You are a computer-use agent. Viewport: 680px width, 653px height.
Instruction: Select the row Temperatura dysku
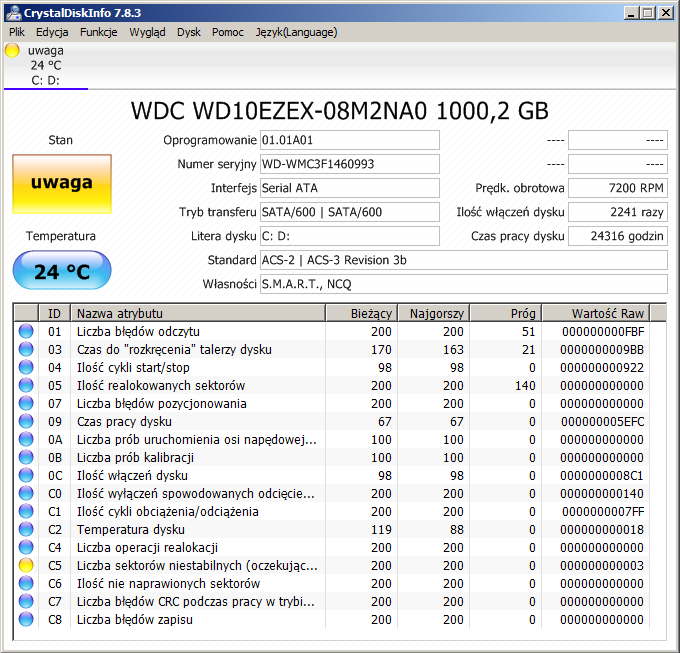(x=332, y=529)
